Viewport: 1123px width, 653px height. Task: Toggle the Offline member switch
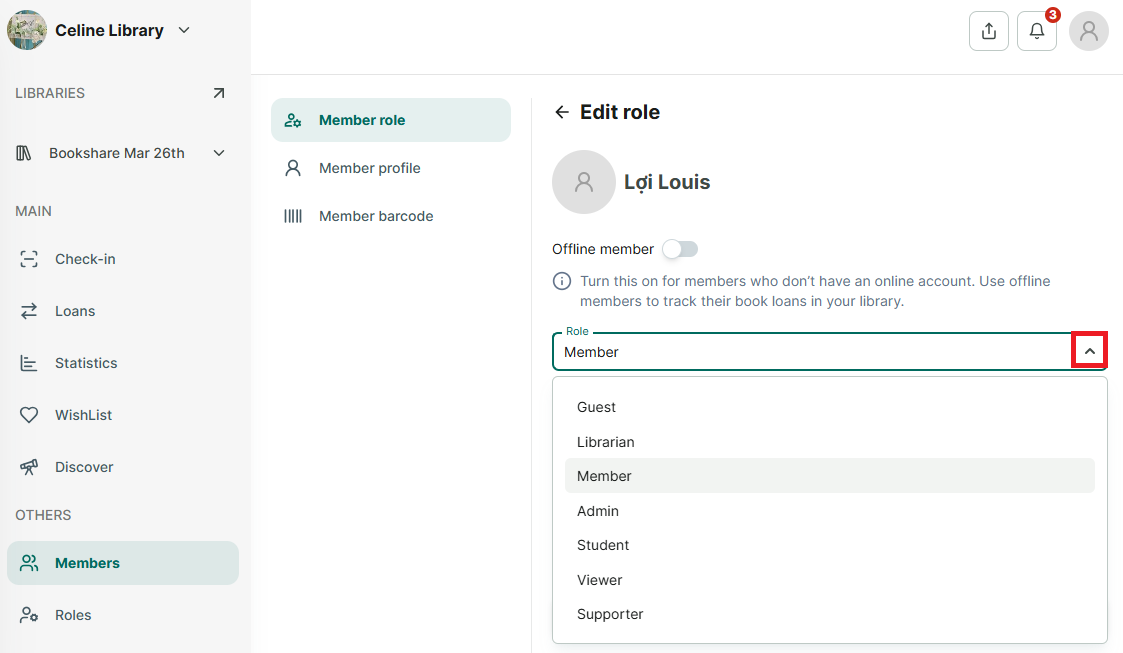click(x=680, y=248)
